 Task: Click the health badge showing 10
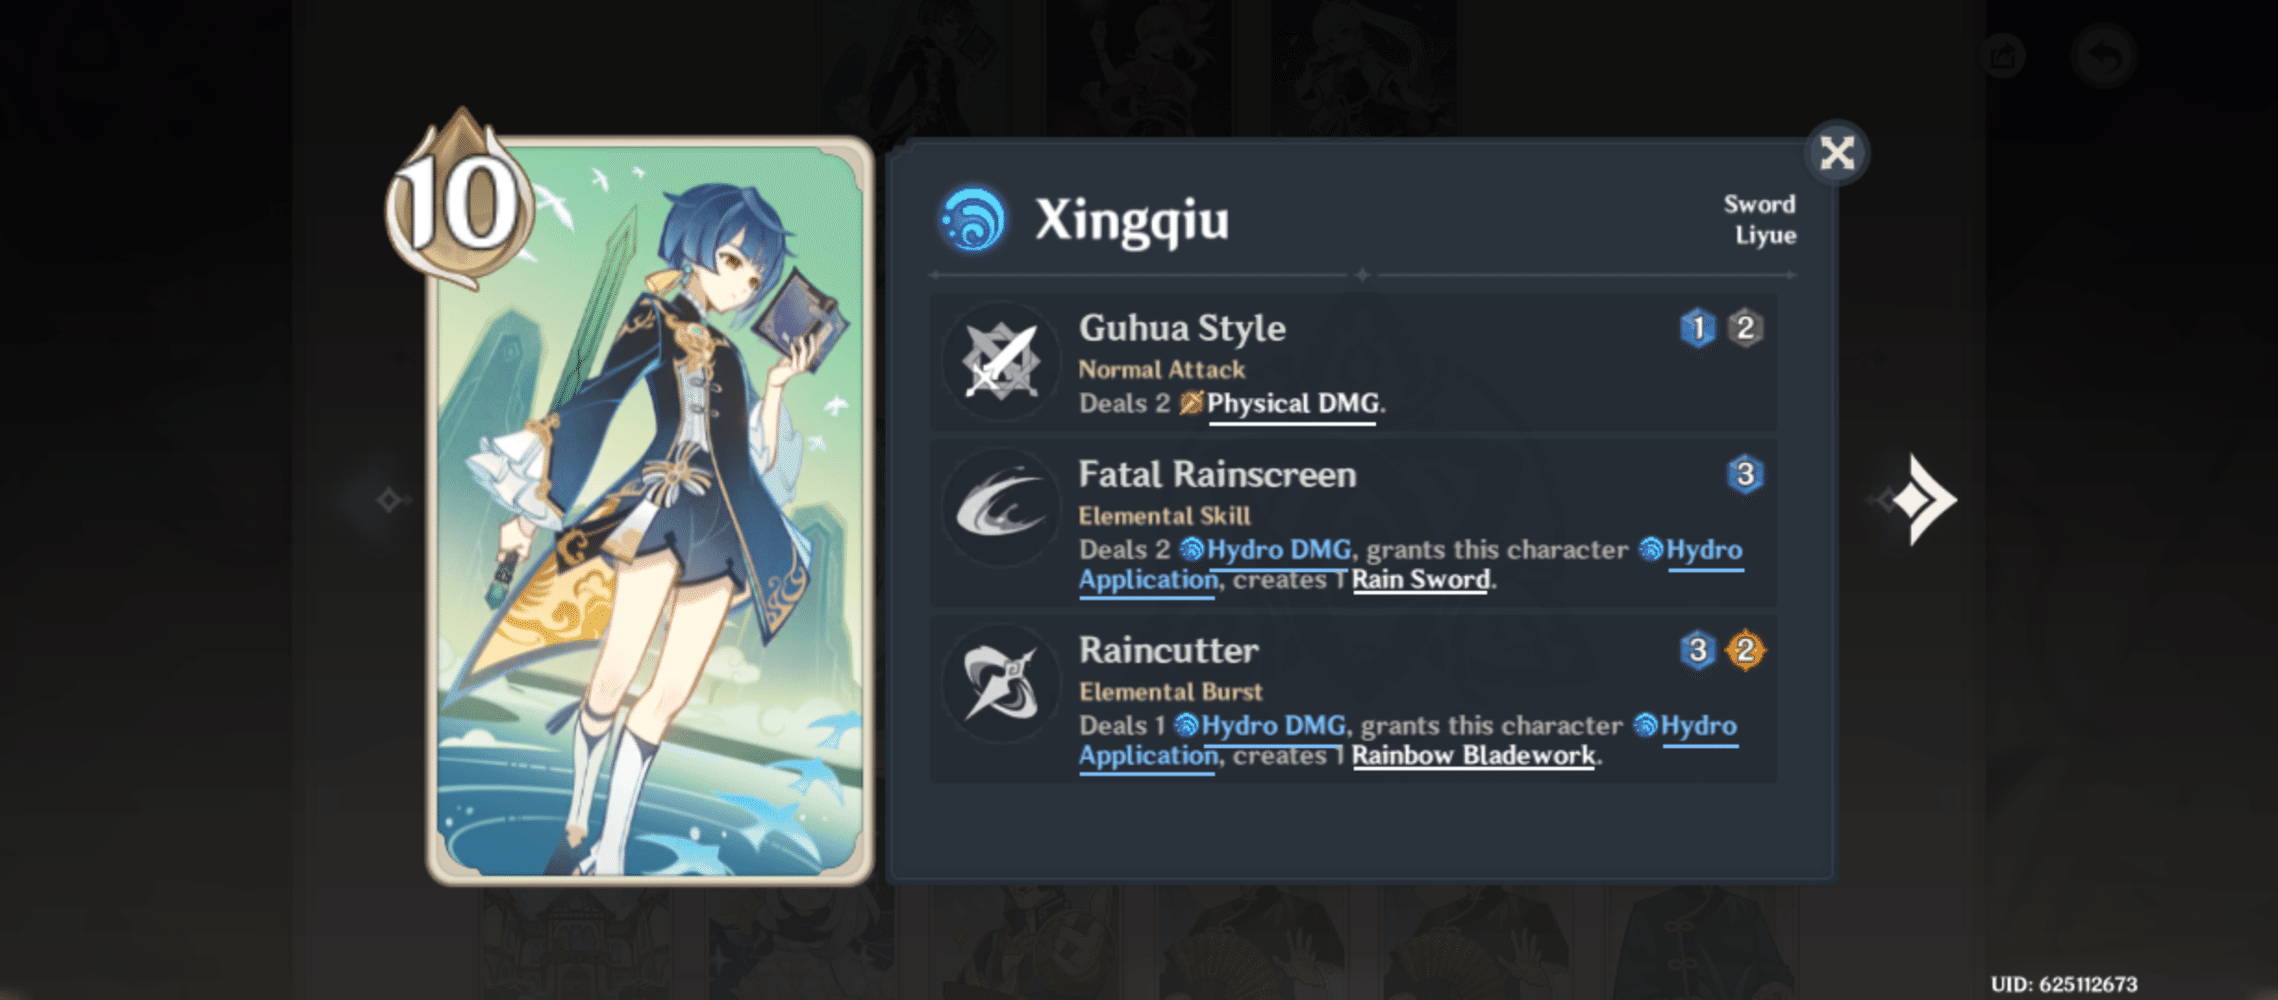(x=459, y=200)
